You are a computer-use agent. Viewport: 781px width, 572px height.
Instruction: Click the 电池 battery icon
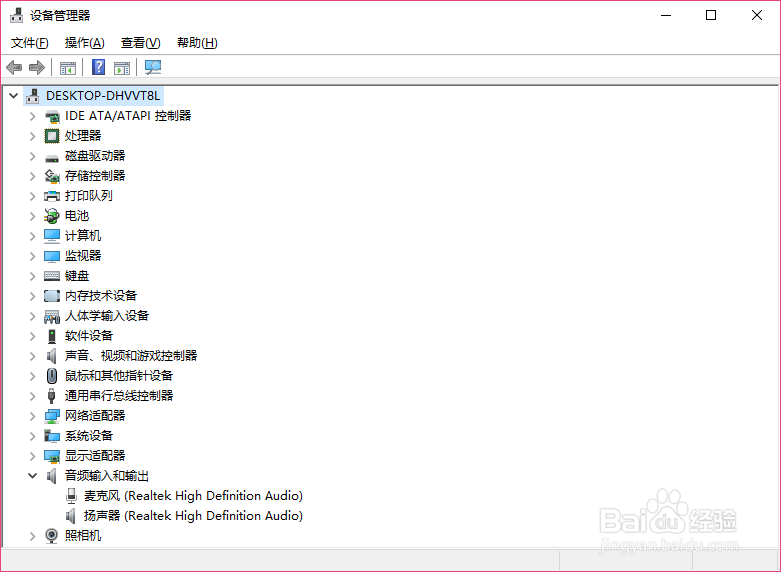[52, 216]
